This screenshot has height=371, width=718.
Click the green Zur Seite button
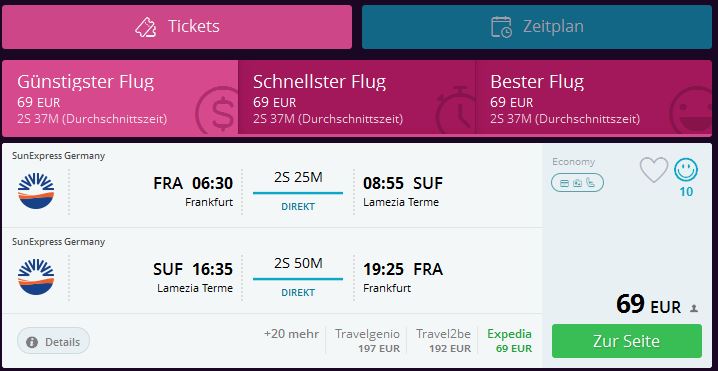pyautogui.click(x=626, y=341)
